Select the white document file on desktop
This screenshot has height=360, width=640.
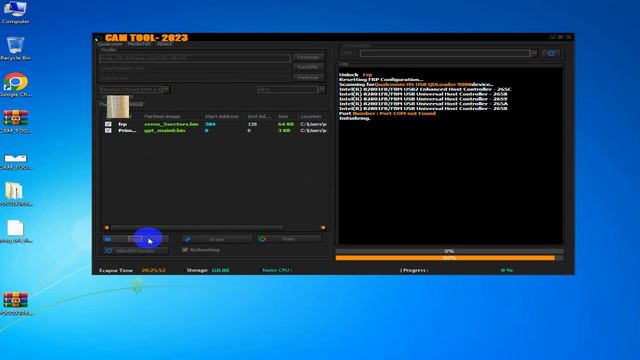coord(16,231)
